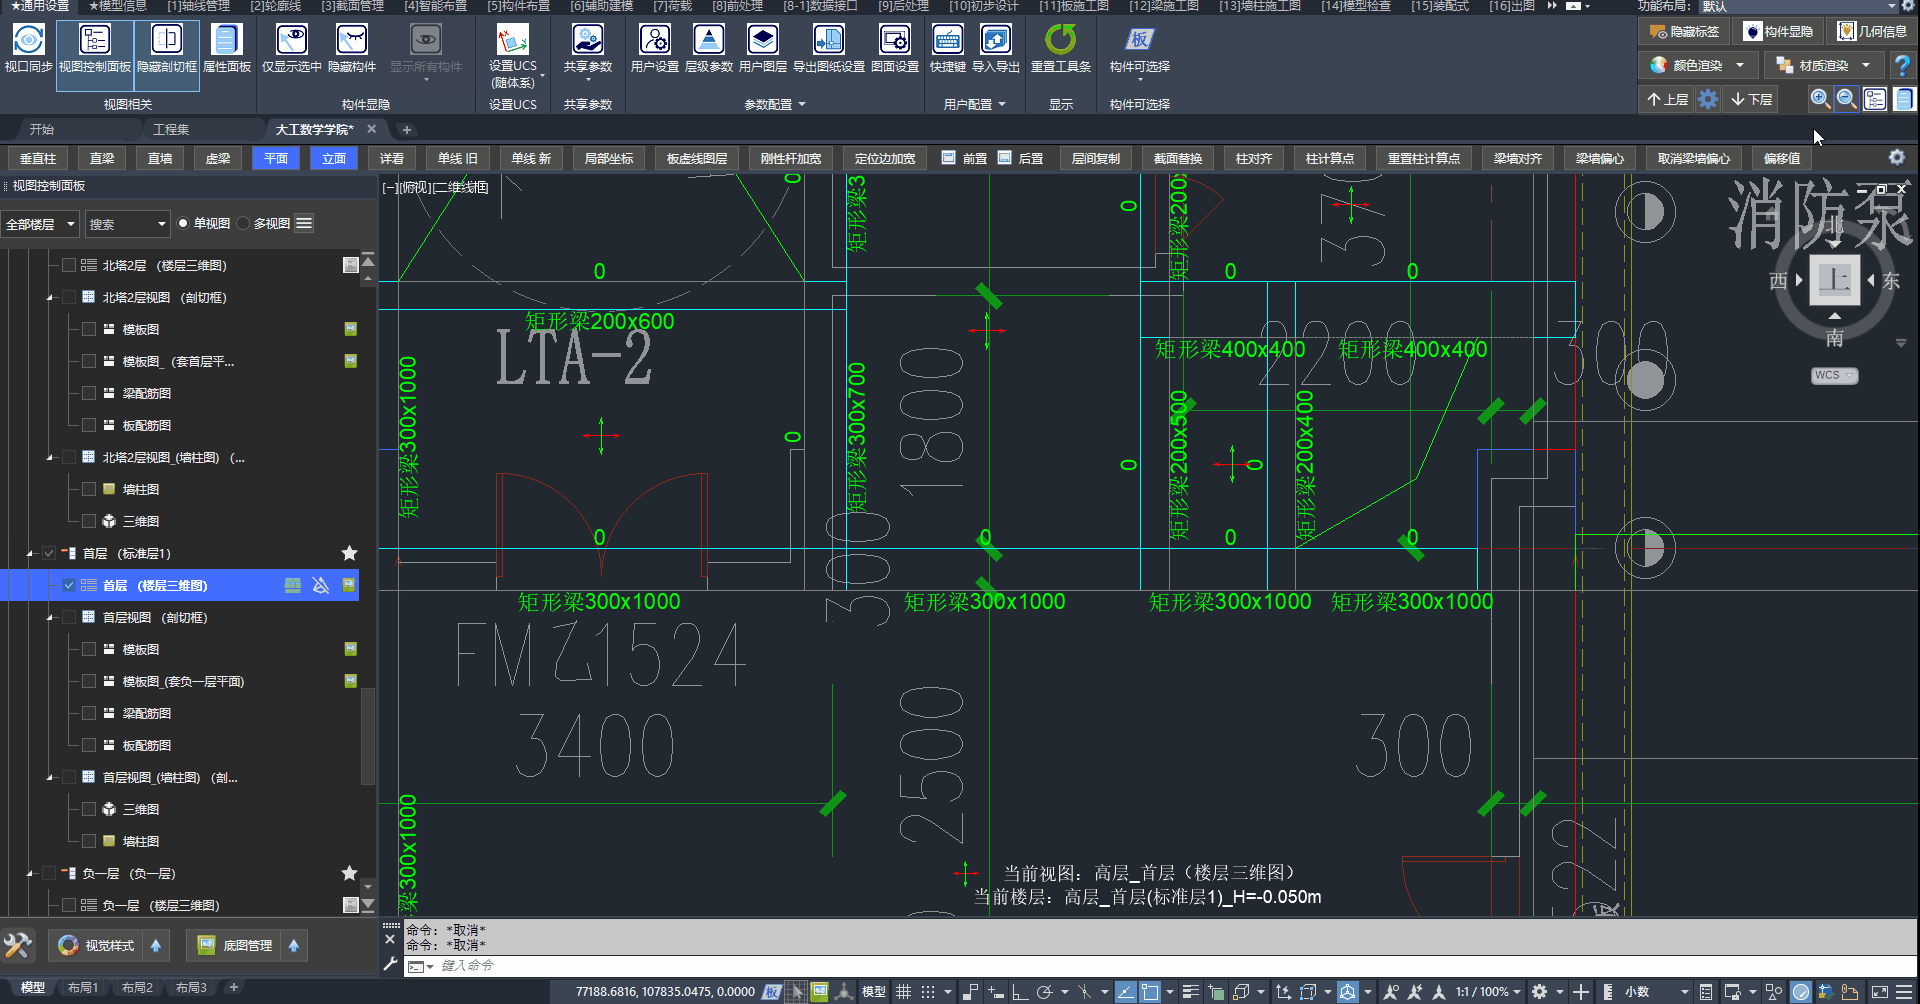1920x1004 pixels.
Task: Open 用户图层 user layers
Action: [x=762, y=49]
